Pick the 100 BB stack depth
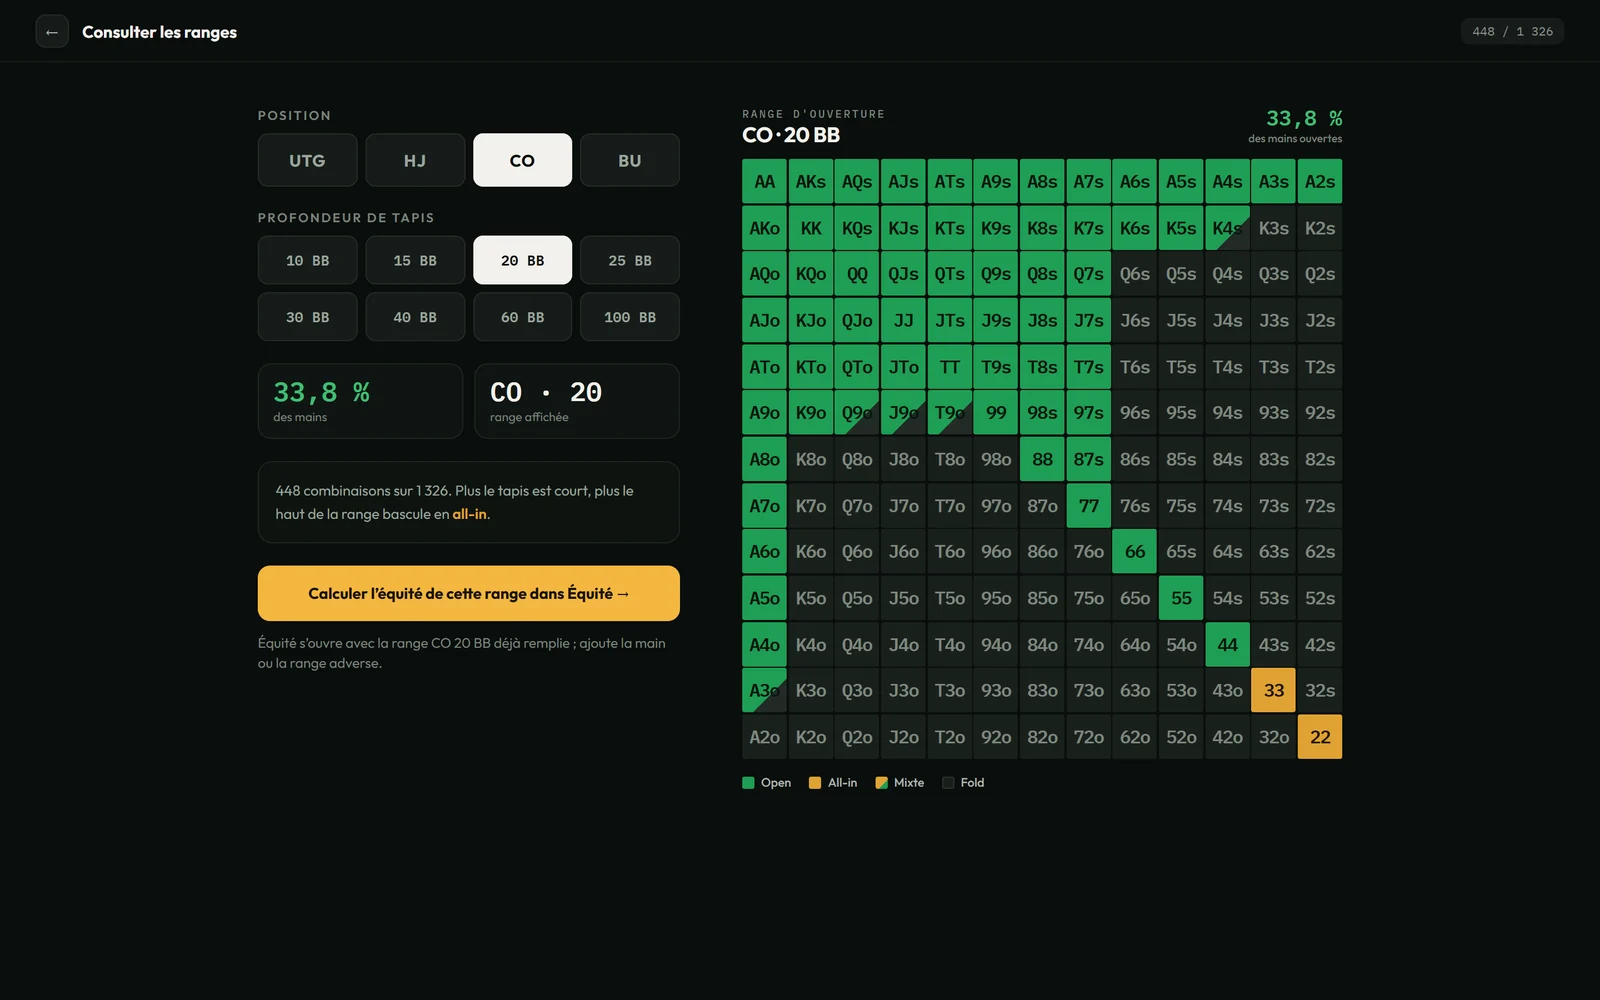The image size is (1600, 1000). tap(630, 317)
